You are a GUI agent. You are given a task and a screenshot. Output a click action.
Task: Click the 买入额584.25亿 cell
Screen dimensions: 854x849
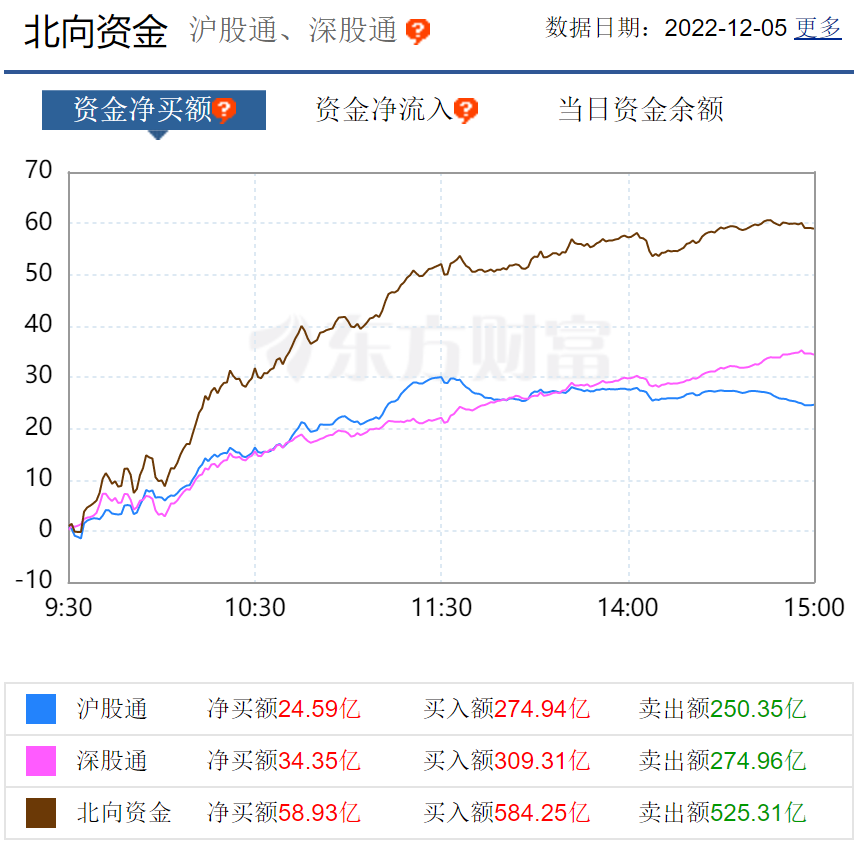pos(507,813)
